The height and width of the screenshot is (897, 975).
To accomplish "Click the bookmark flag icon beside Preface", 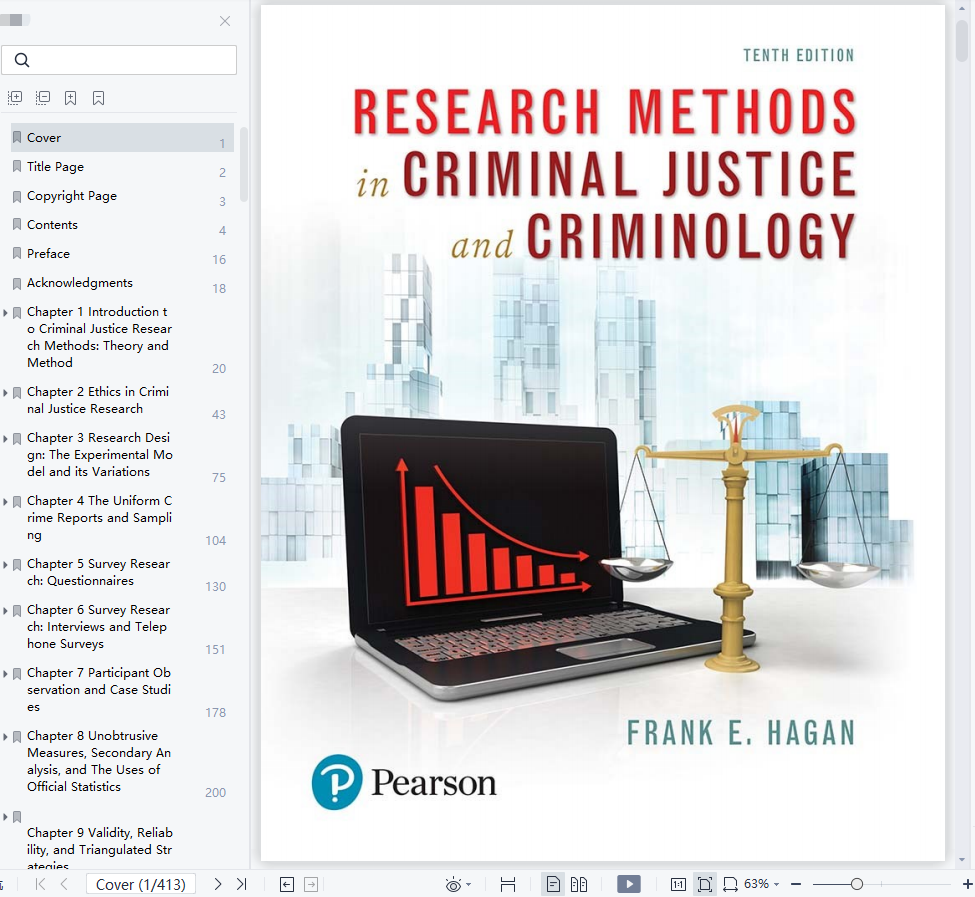I will coord(17,254).
